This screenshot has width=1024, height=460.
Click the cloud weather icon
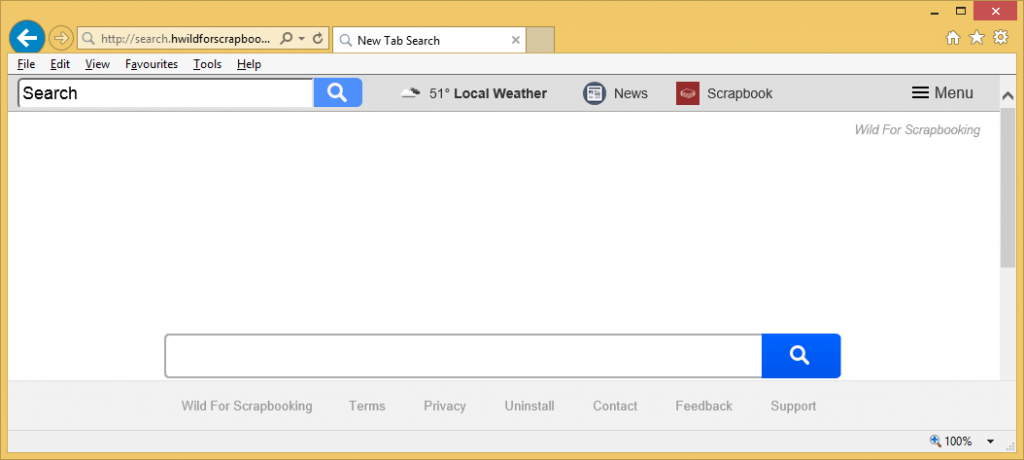tap(410, 93)
